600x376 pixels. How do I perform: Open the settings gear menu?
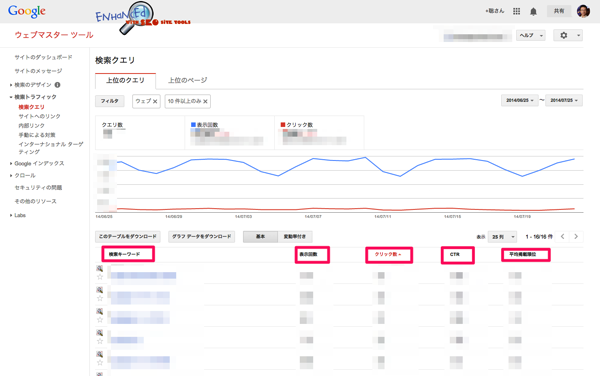click(x=568, y=35)
